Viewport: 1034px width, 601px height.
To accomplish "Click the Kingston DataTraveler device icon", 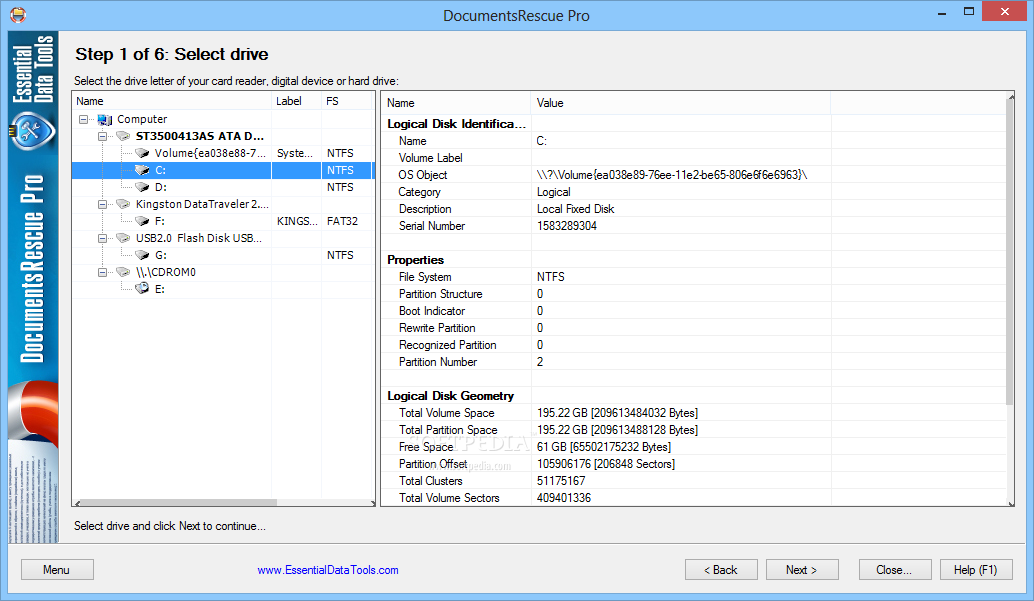I will [123, 205].
